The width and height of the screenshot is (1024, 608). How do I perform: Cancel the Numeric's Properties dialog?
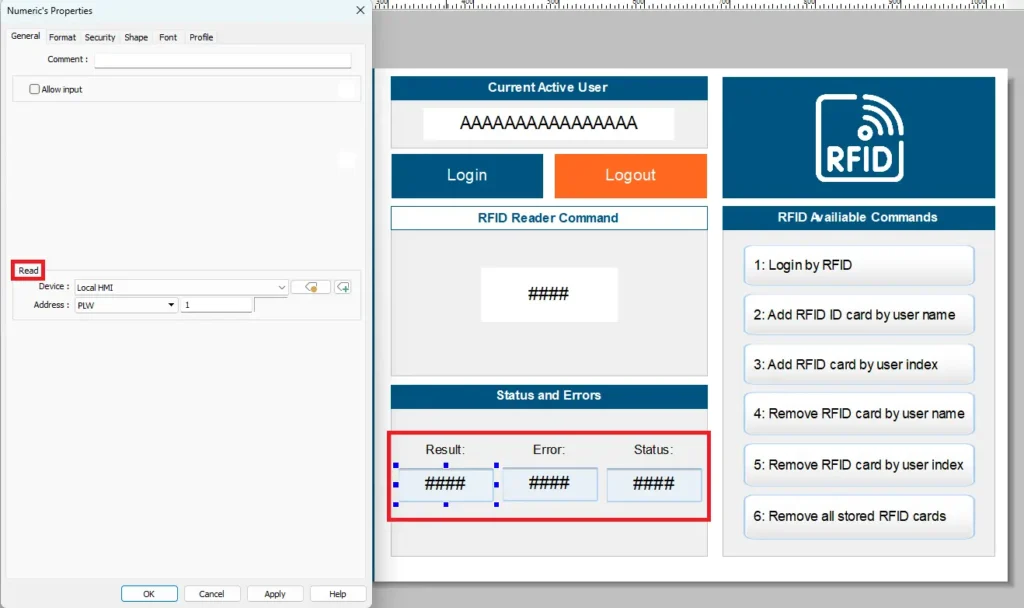pyautogui.click(x=212, y=593)
